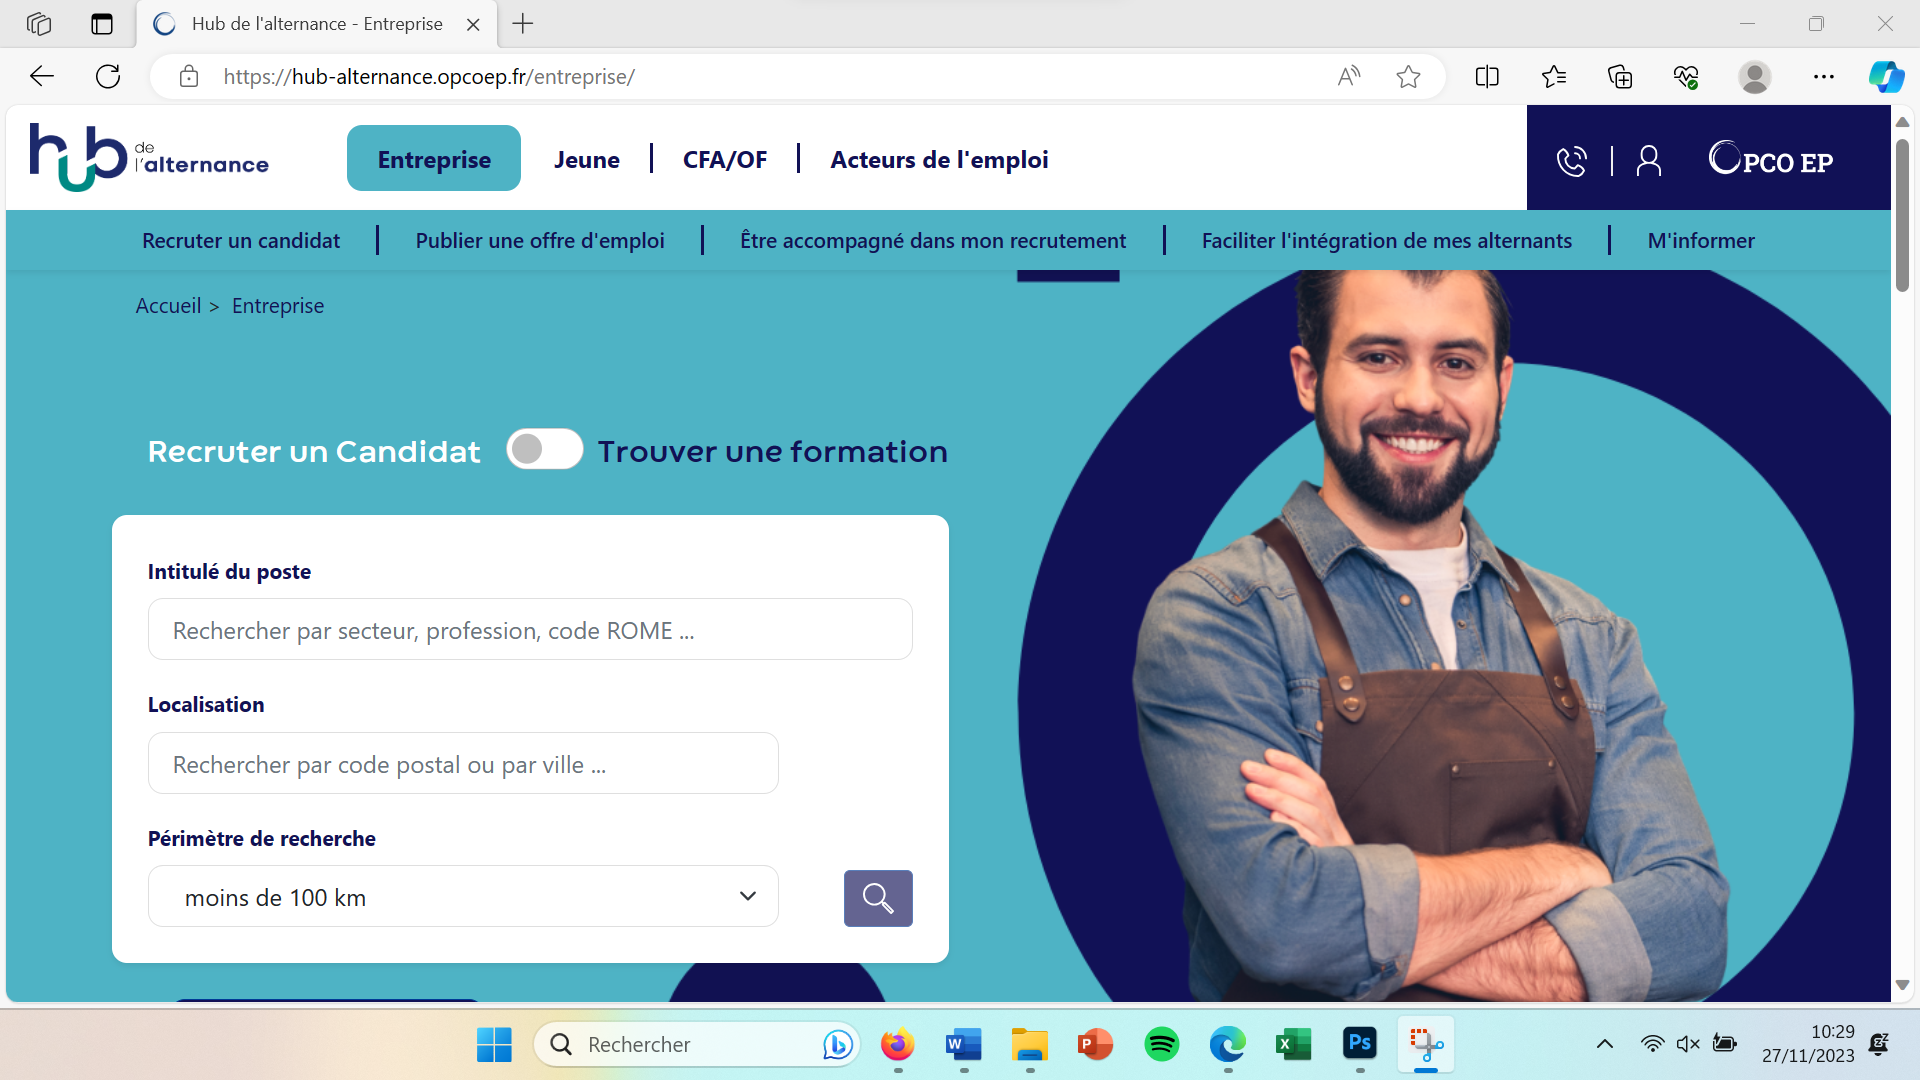The image size is (1920, 1080).
Task: Open Edge Settings and more menu
Action: (x=1823, y=77)
